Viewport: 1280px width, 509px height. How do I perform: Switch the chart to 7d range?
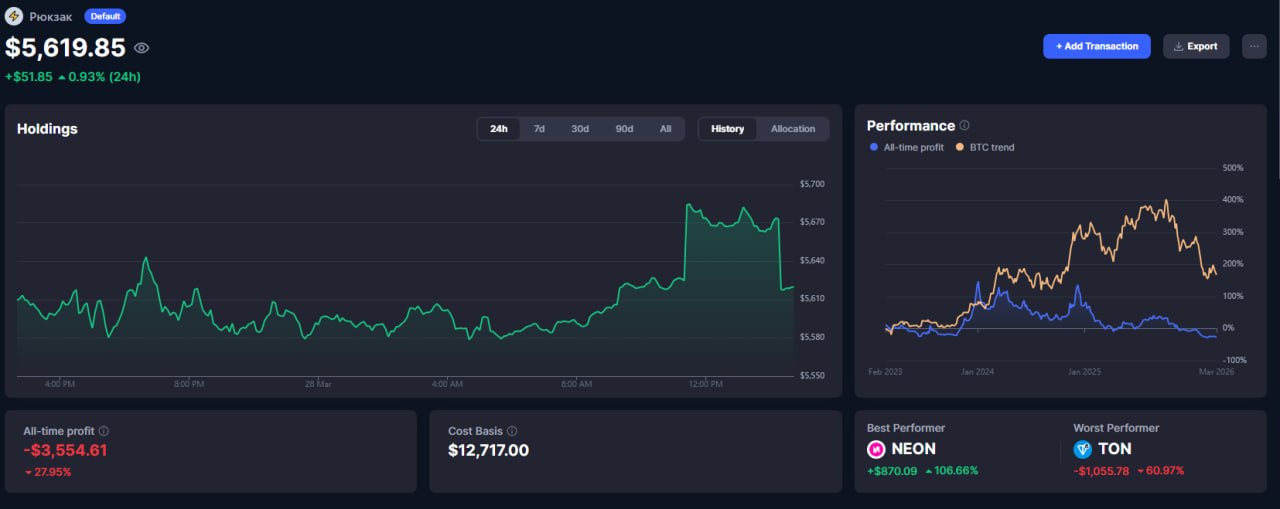(539, 129)
